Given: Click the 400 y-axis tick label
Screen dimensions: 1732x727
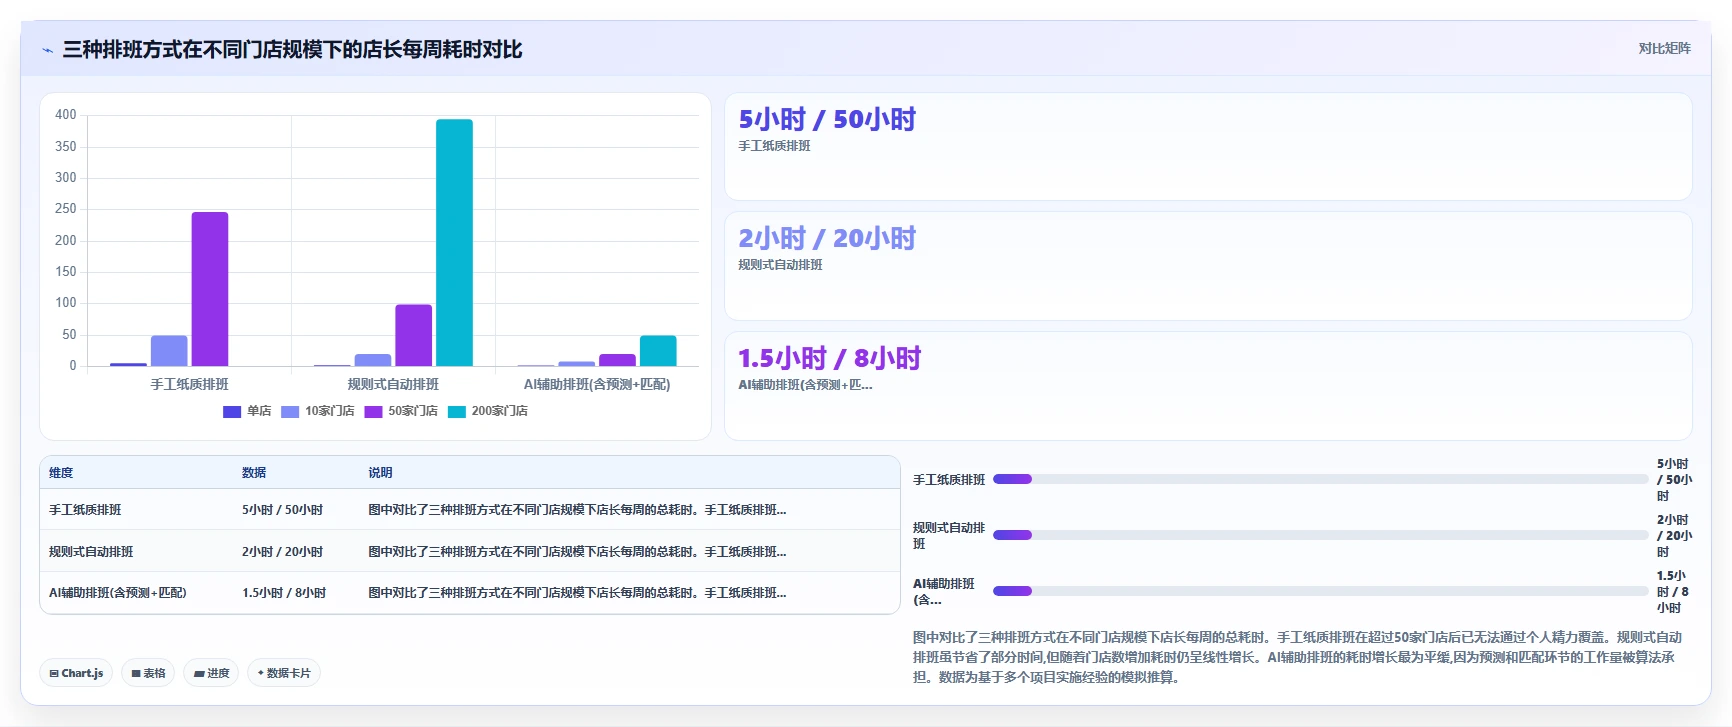Looking at the screenshot, I should coord(66,115).
